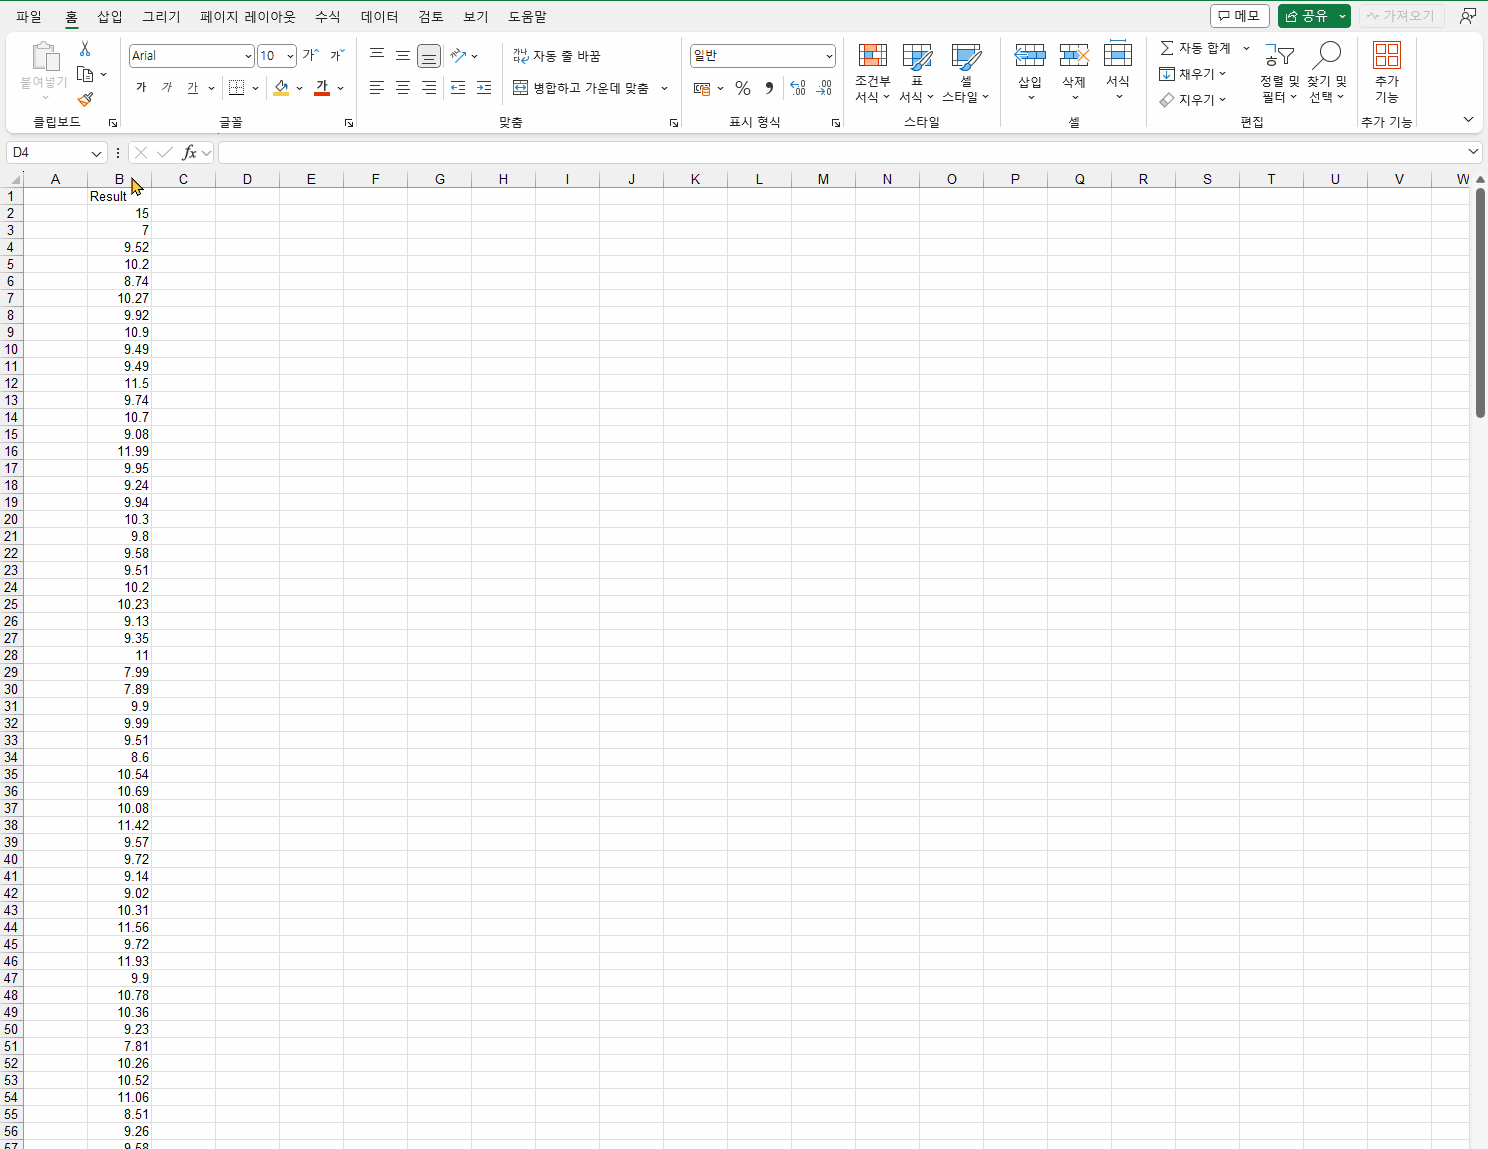The width and height of the screenshot is (1488, 1149).
Task: Toggle italic formatting
Action: 167,88
